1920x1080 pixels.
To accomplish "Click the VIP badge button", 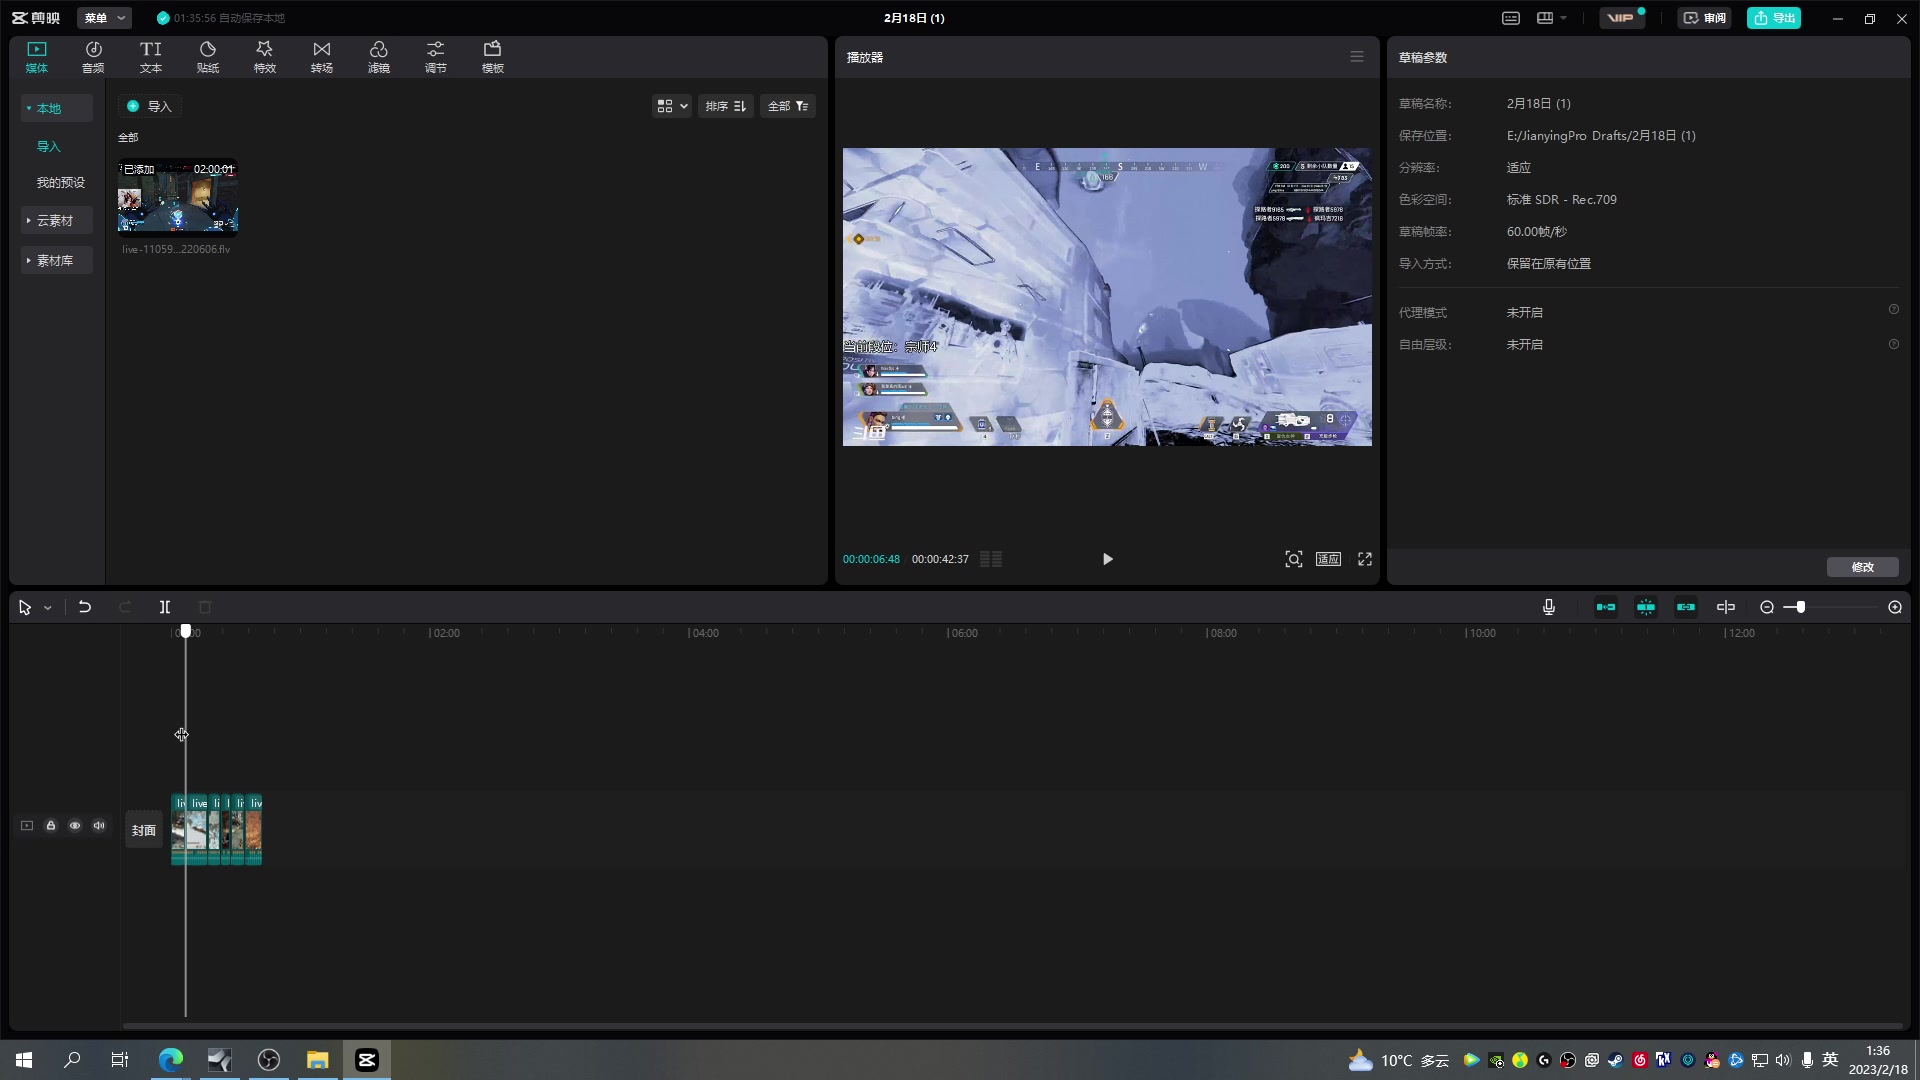I will (x=1621, y=18).
